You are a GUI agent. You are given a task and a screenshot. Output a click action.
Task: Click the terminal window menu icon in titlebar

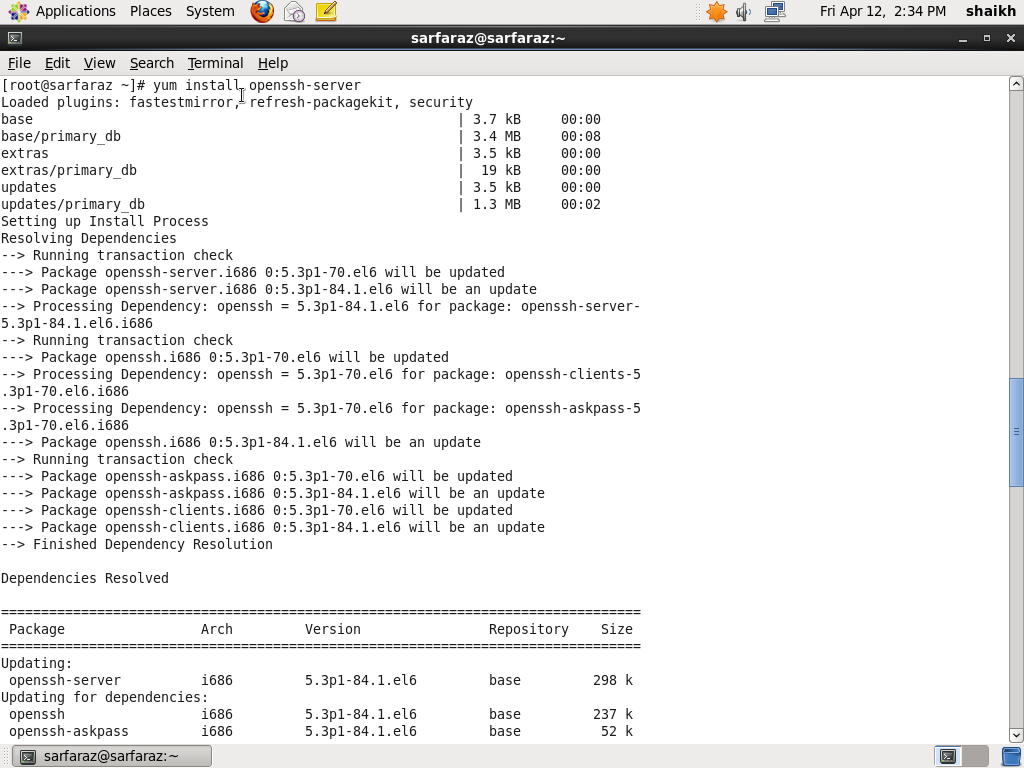(x=14, y=38)
